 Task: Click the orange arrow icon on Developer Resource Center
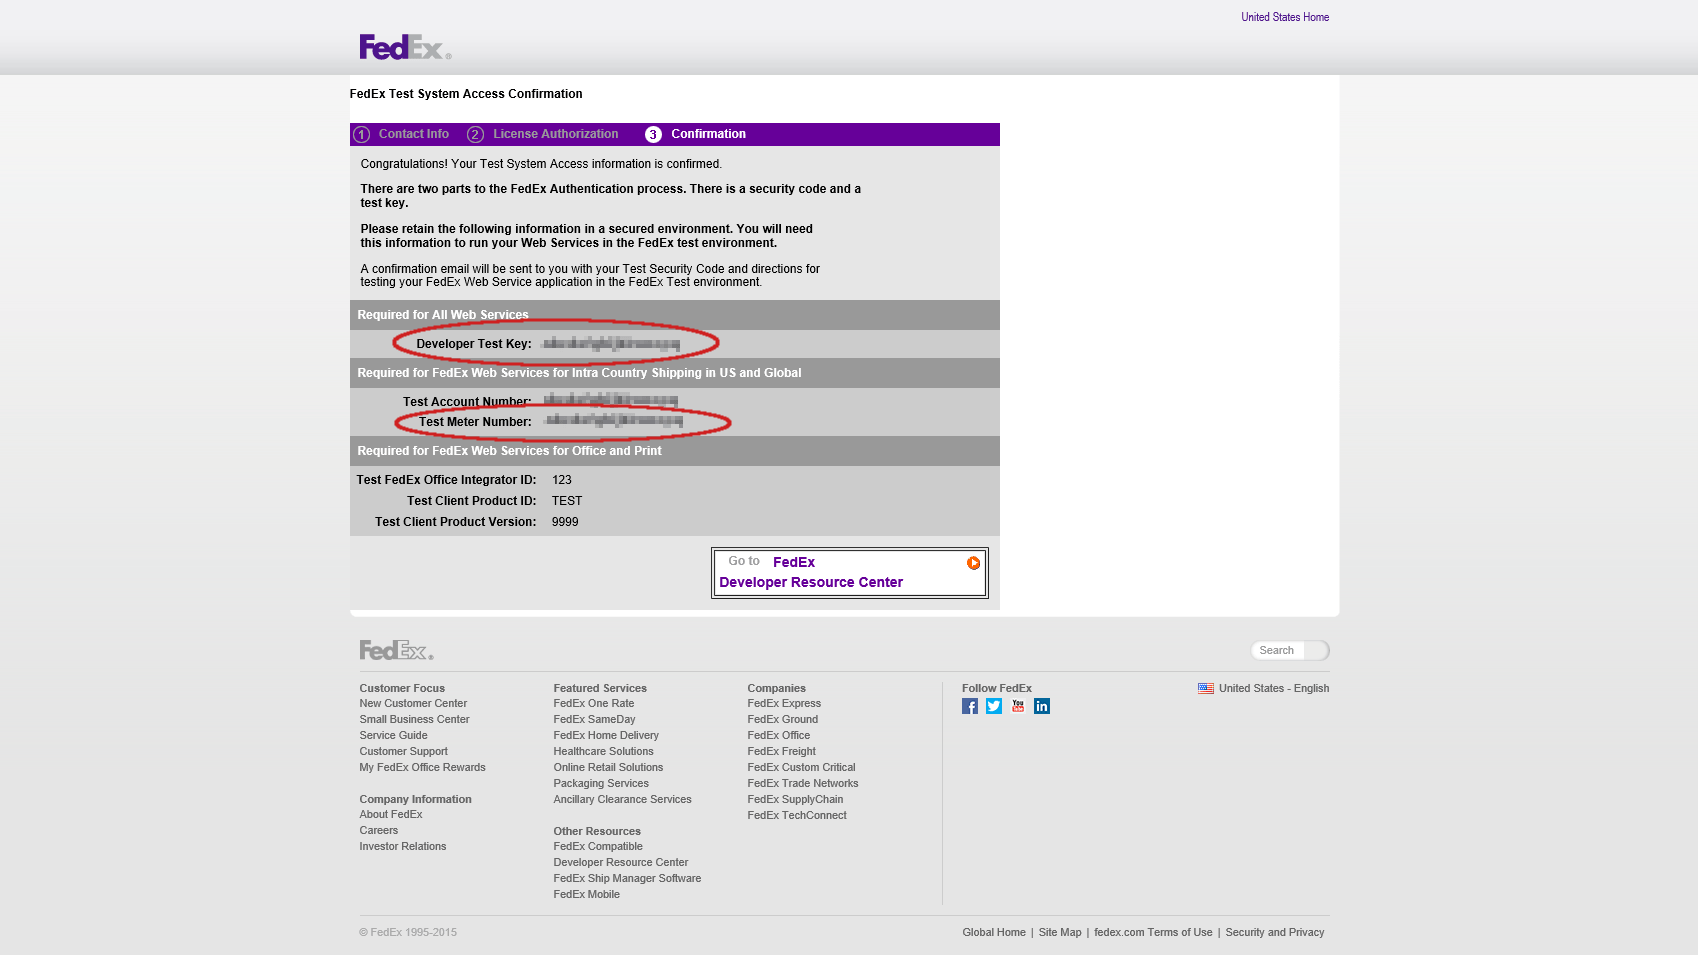click(x=973, y=563)
